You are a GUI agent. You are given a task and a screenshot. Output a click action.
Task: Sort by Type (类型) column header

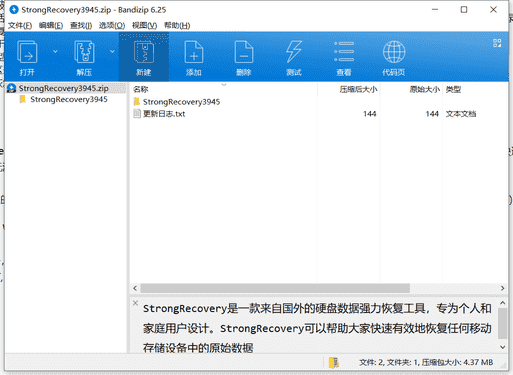pyautogui.click(x=453, y=89)
